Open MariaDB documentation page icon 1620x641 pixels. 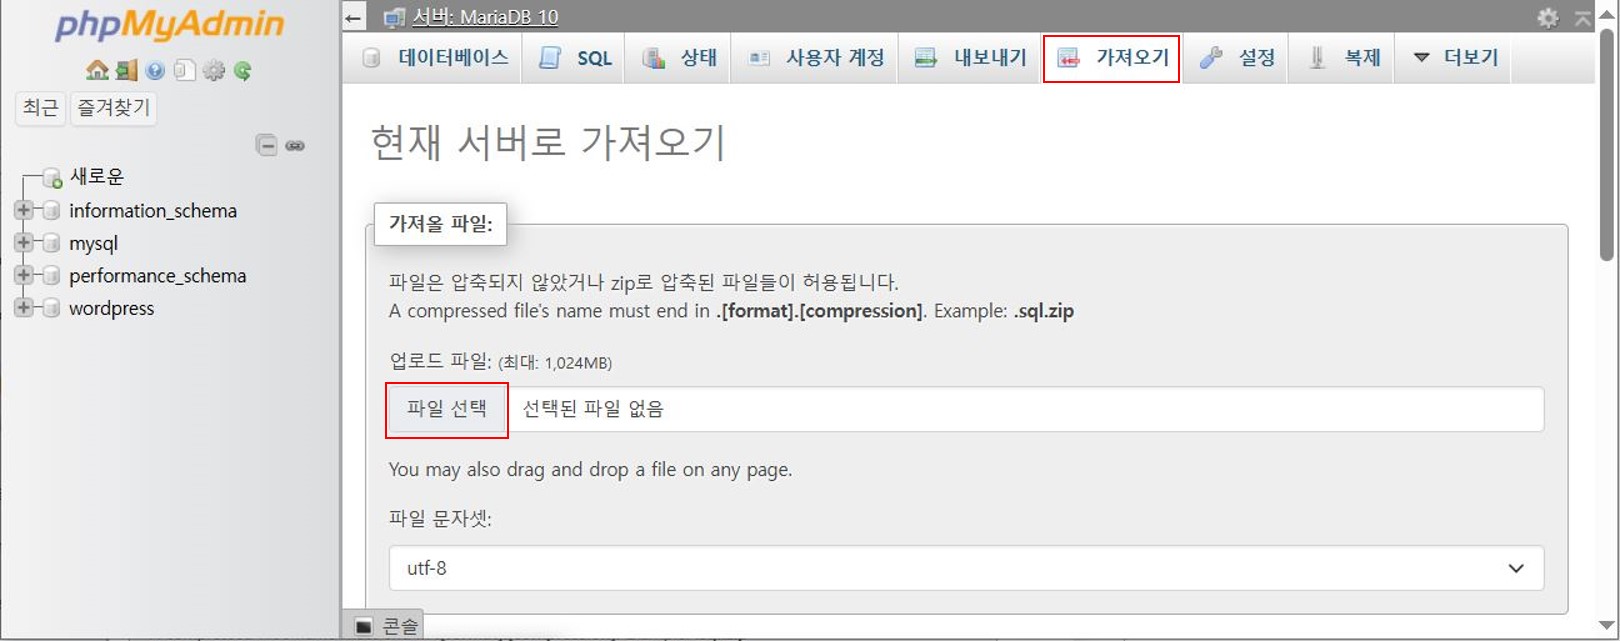coord(184,70)
